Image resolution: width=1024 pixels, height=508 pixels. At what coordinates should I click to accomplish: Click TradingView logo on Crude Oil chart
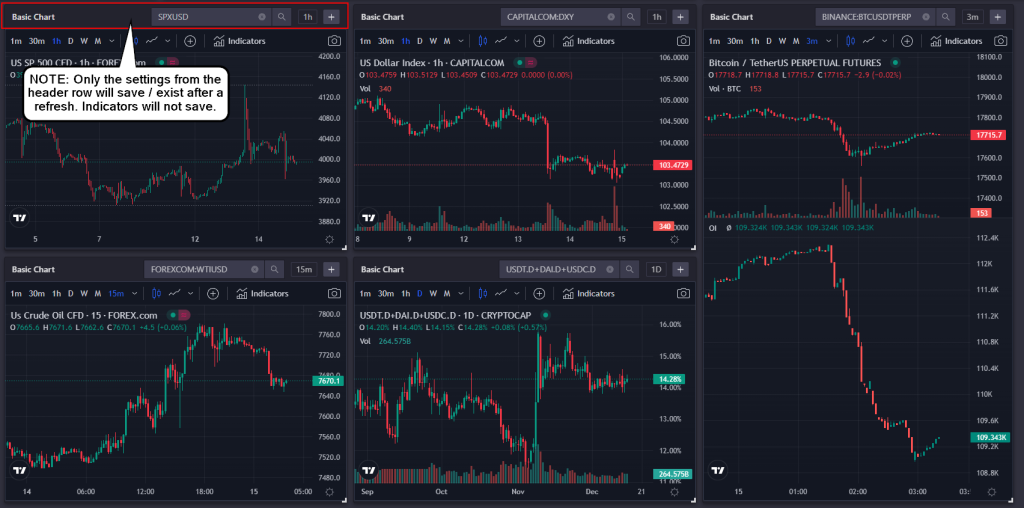pos(20,470)
